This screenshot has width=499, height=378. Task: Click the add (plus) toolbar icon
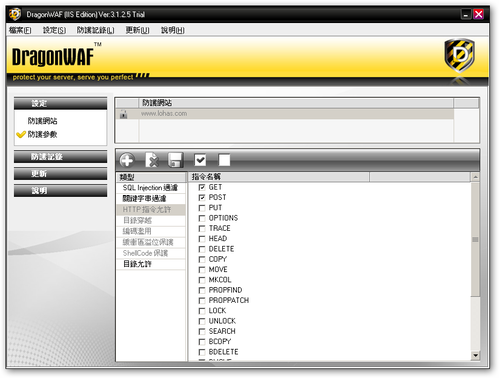click(x=127, y=160)
